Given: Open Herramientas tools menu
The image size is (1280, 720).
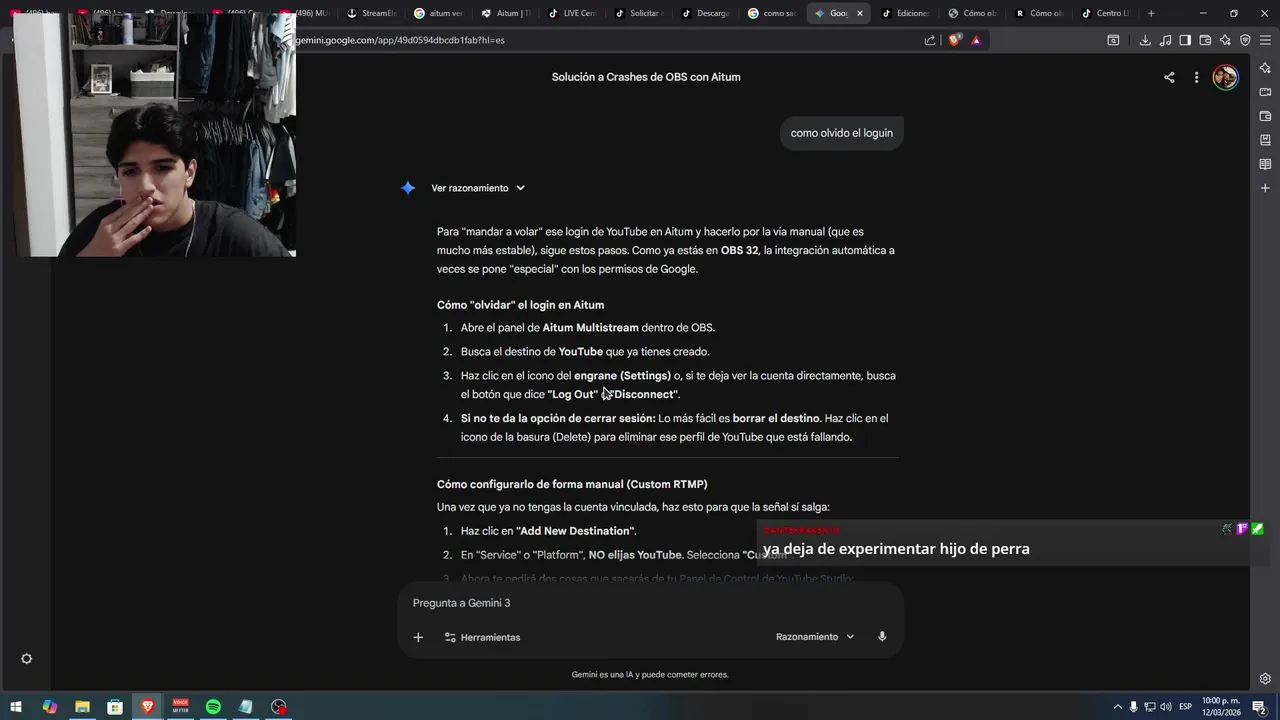Looking at the screenshot, I should point(482,637).
